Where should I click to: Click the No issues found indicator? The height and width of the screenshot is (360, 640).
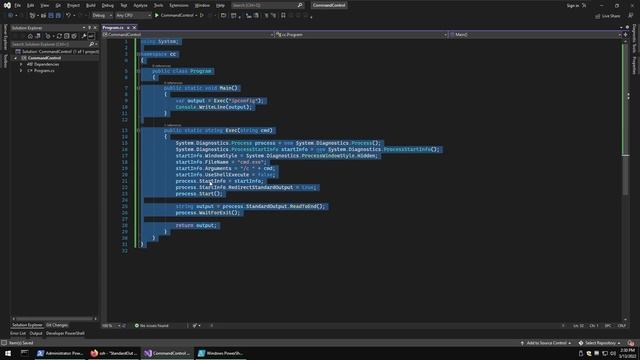click(151, 326)
